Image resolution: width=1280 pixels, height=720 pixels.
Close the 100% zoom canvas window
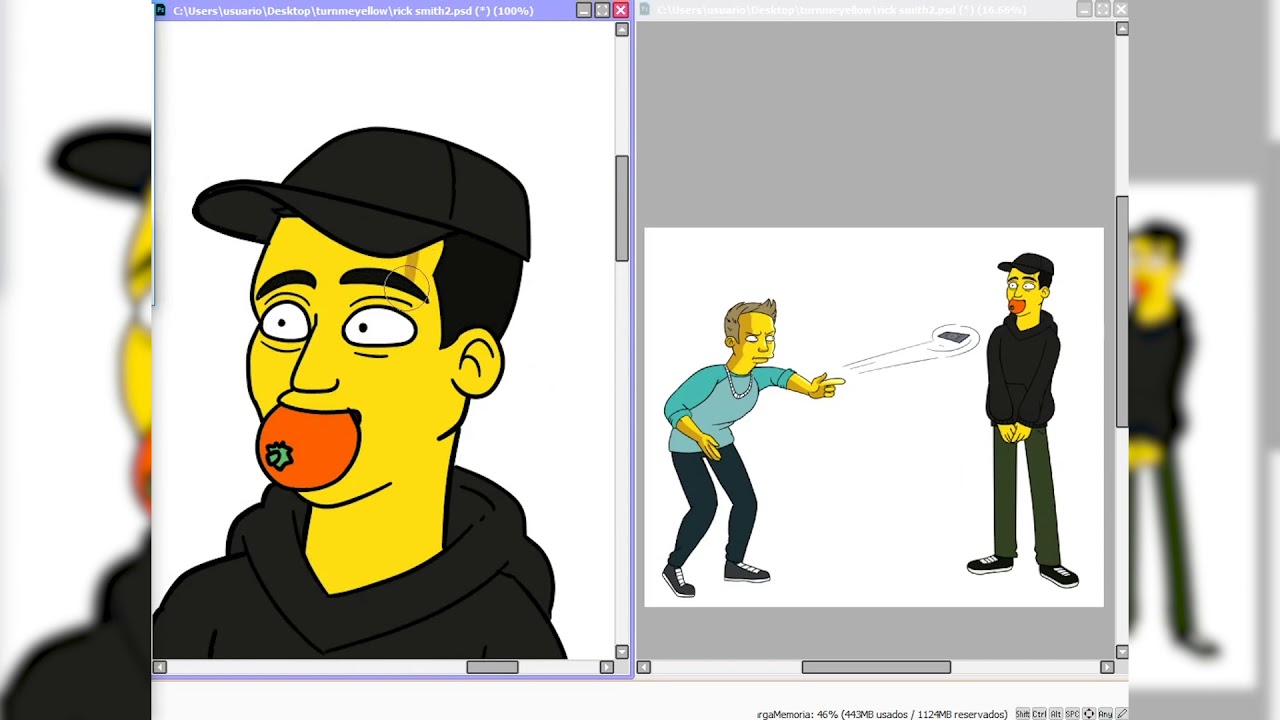tap(620, 10)
